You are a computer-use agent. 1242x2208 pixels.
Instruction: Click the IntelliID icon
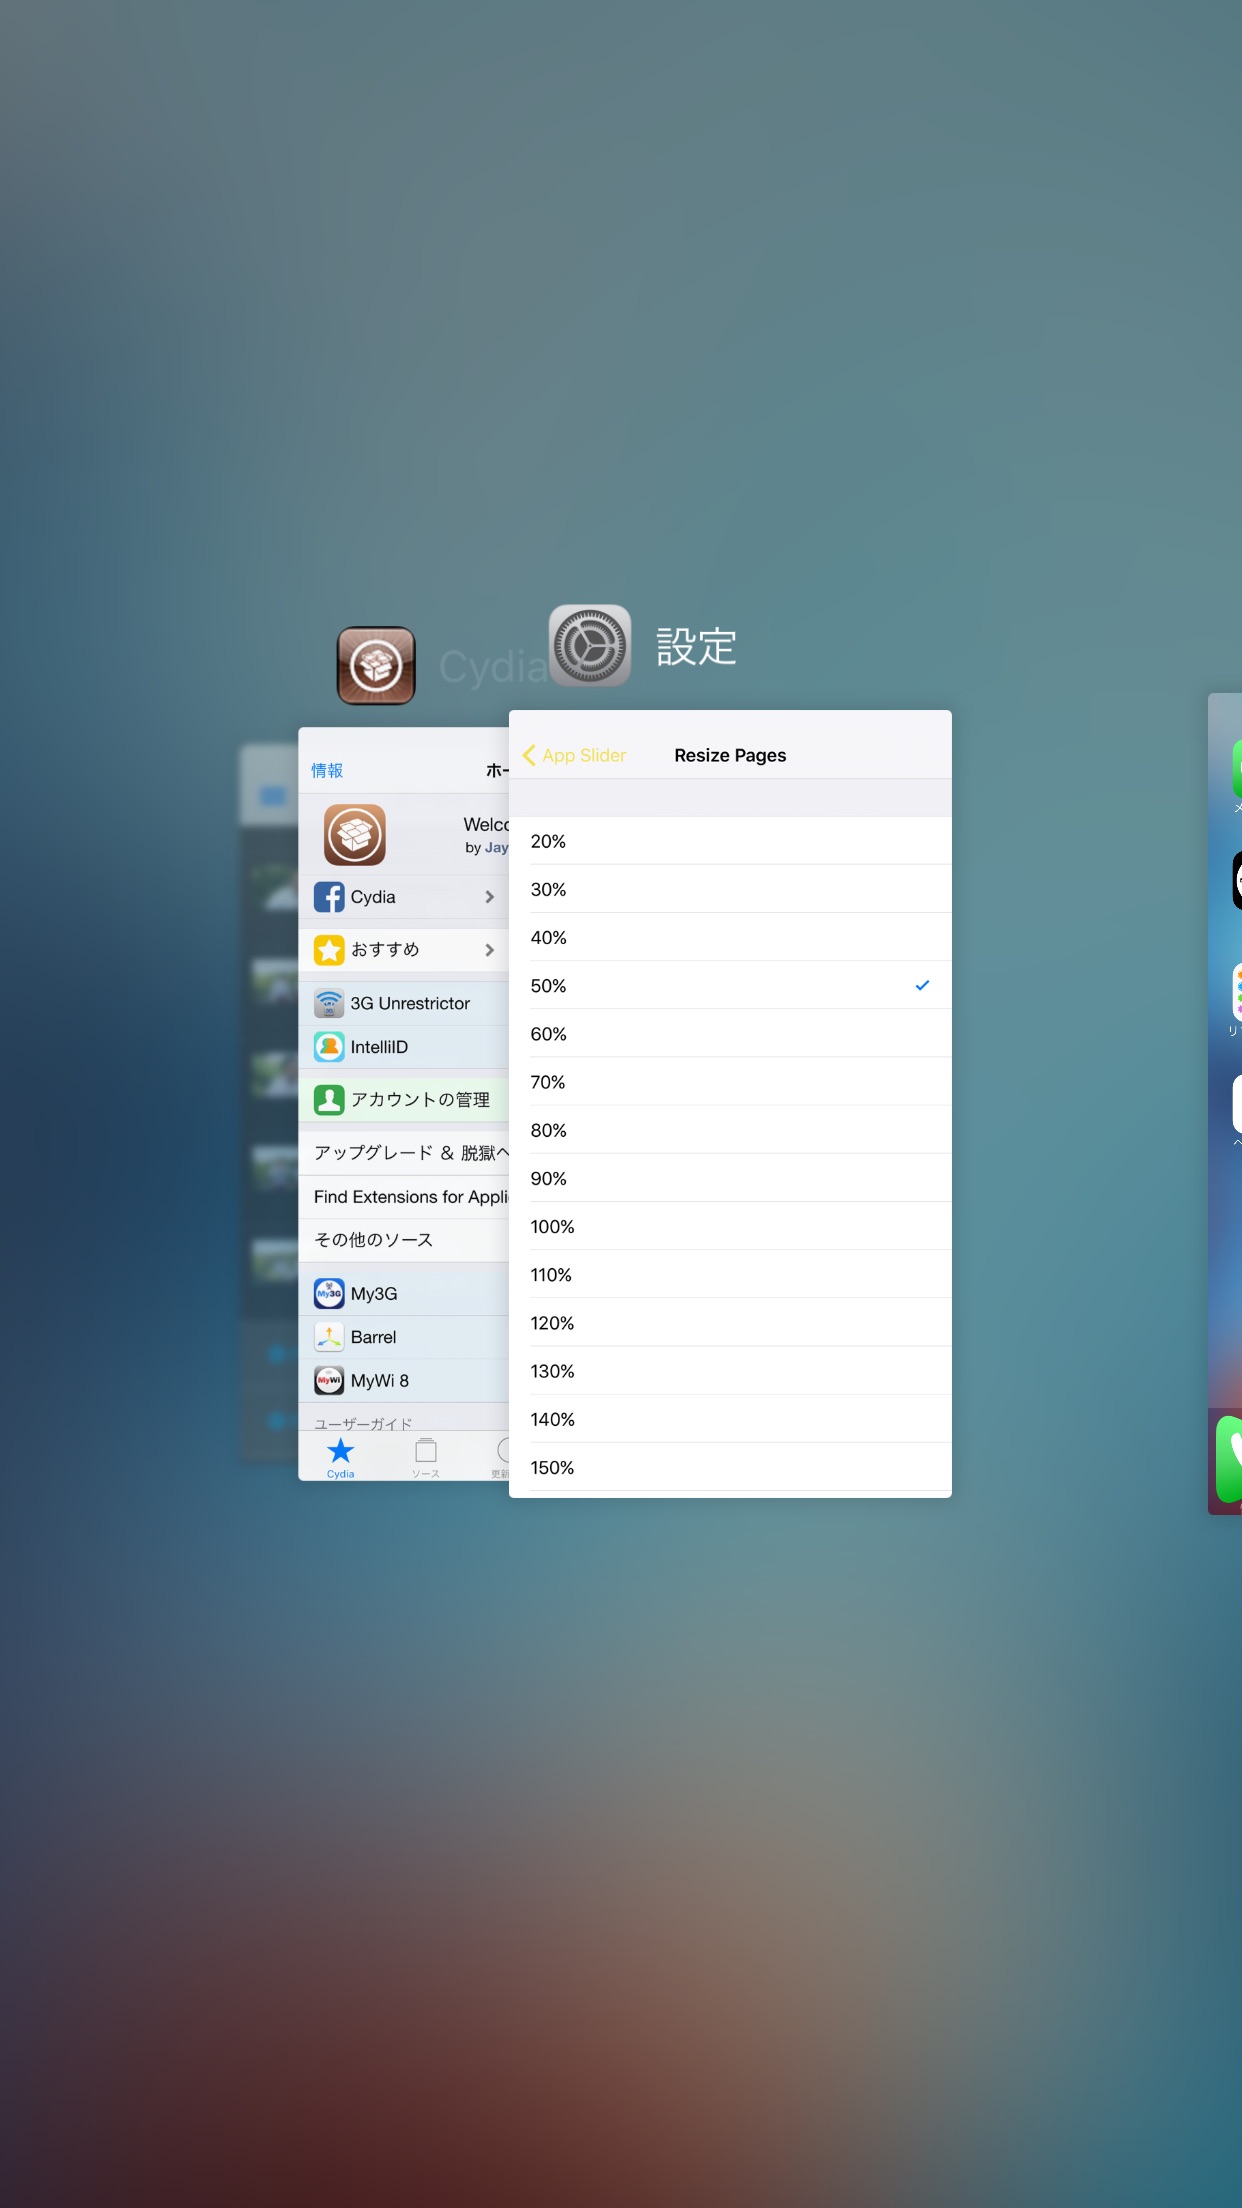pyautogui.click(x=329, y=1047)
